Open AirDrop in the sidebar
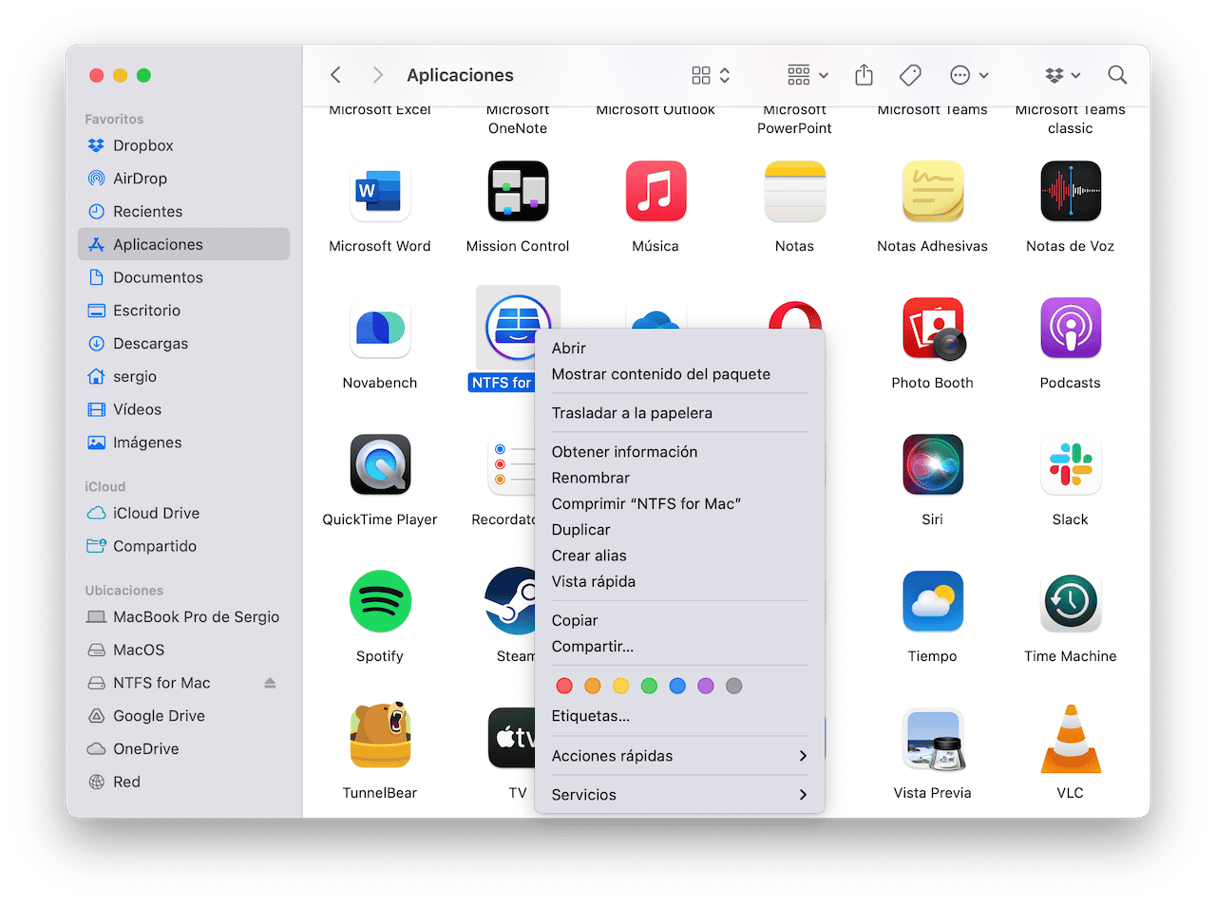Image resolution: width=1216 pixels, height=905 pixels. pos(184,179)
